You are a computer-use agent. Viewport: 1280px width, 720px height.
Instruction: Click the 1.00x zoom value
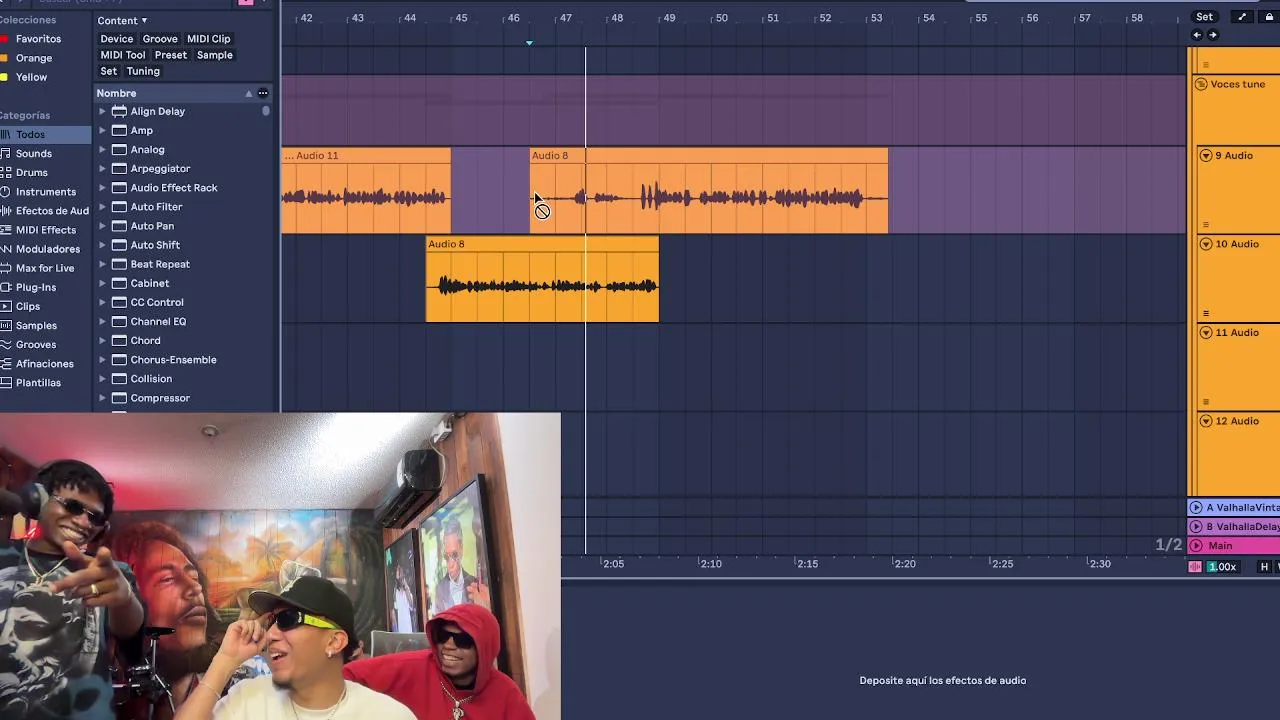(x=1222, y=567)
